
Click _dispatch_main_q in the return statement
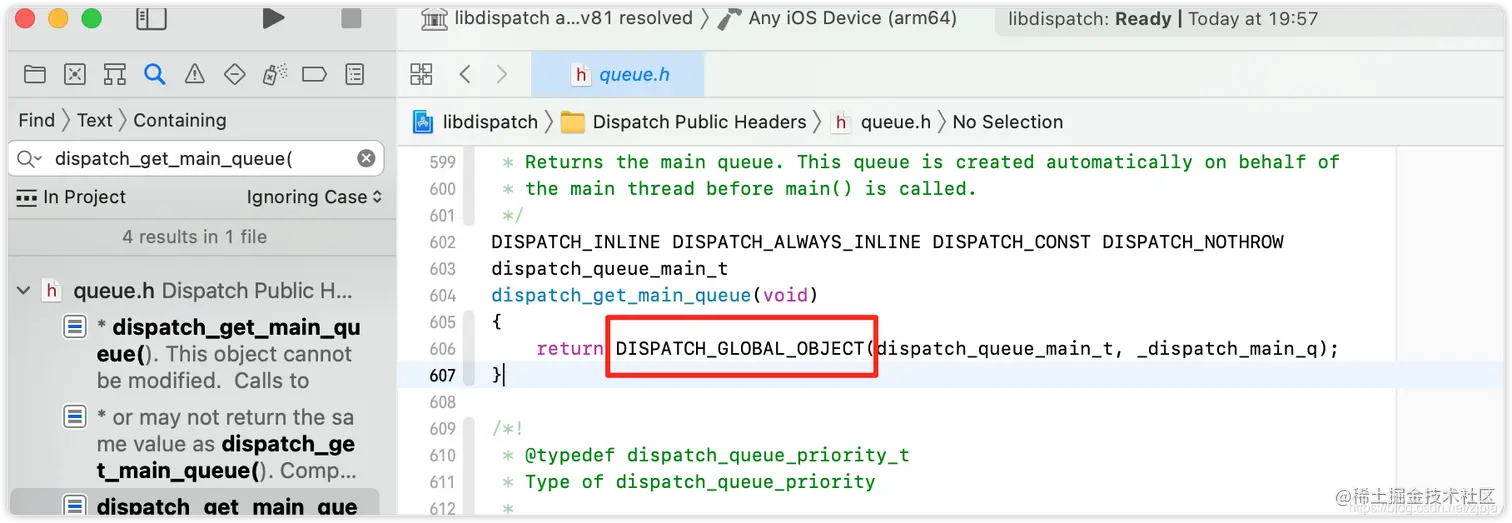(x=1227, y=349)
